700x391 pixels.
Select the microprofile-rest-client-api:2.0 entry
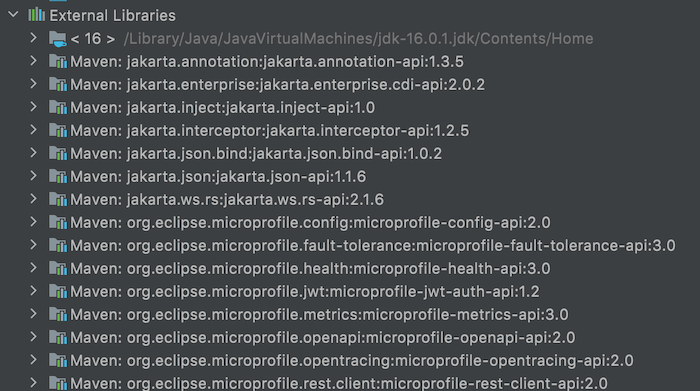coord(339,383)
